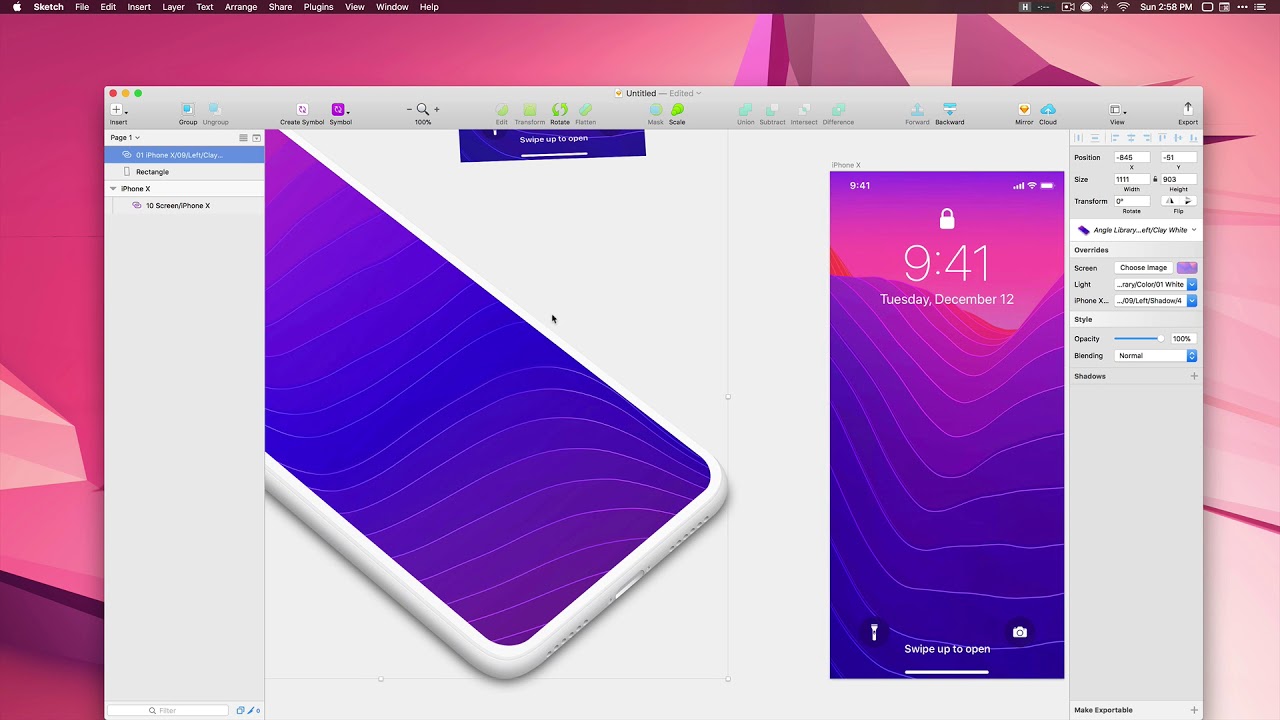Open the Plugins menu

pos(318,7)
